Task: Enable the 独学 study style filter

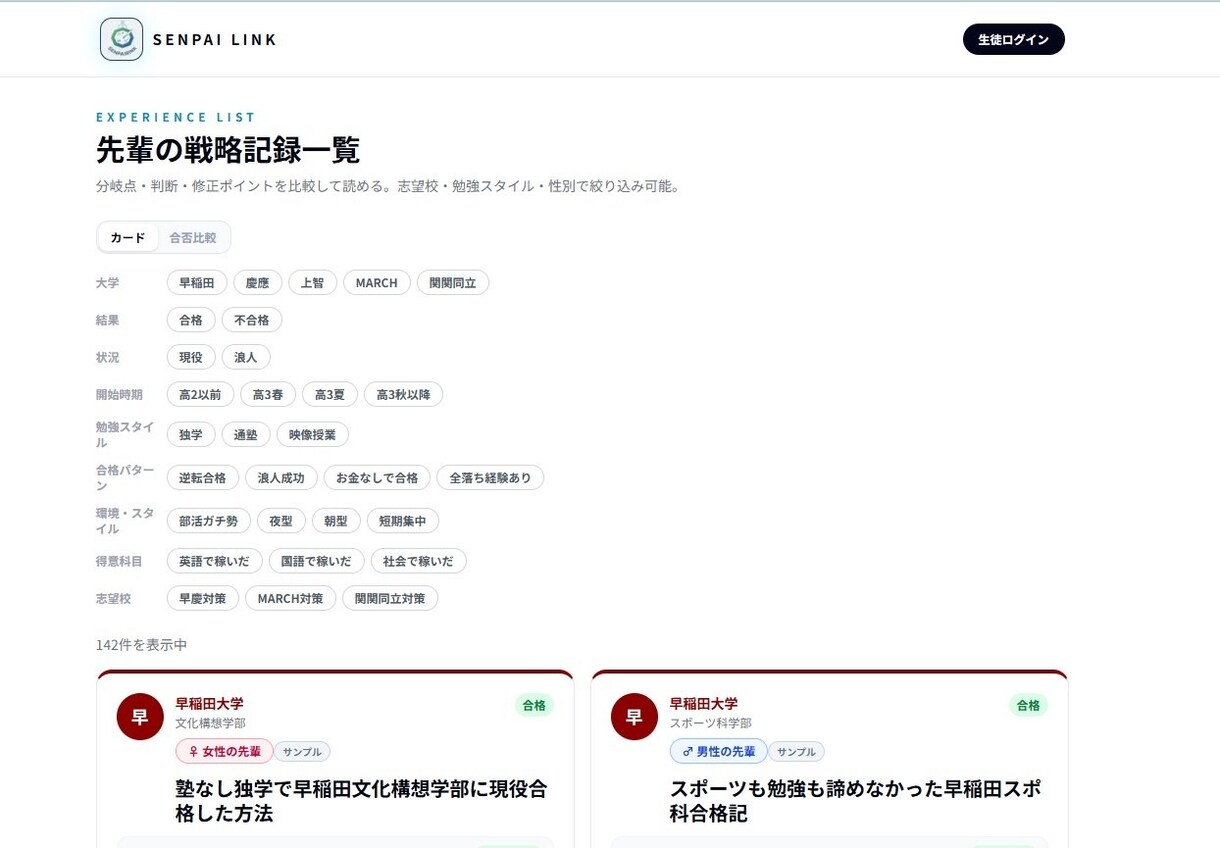Action: click(191, 434)
